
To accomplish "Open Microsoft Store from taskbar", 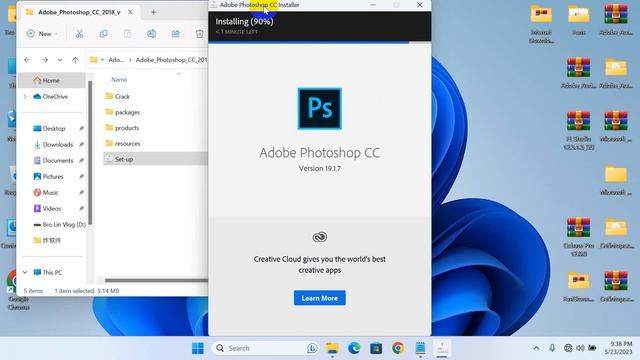I will pos(376,348).
